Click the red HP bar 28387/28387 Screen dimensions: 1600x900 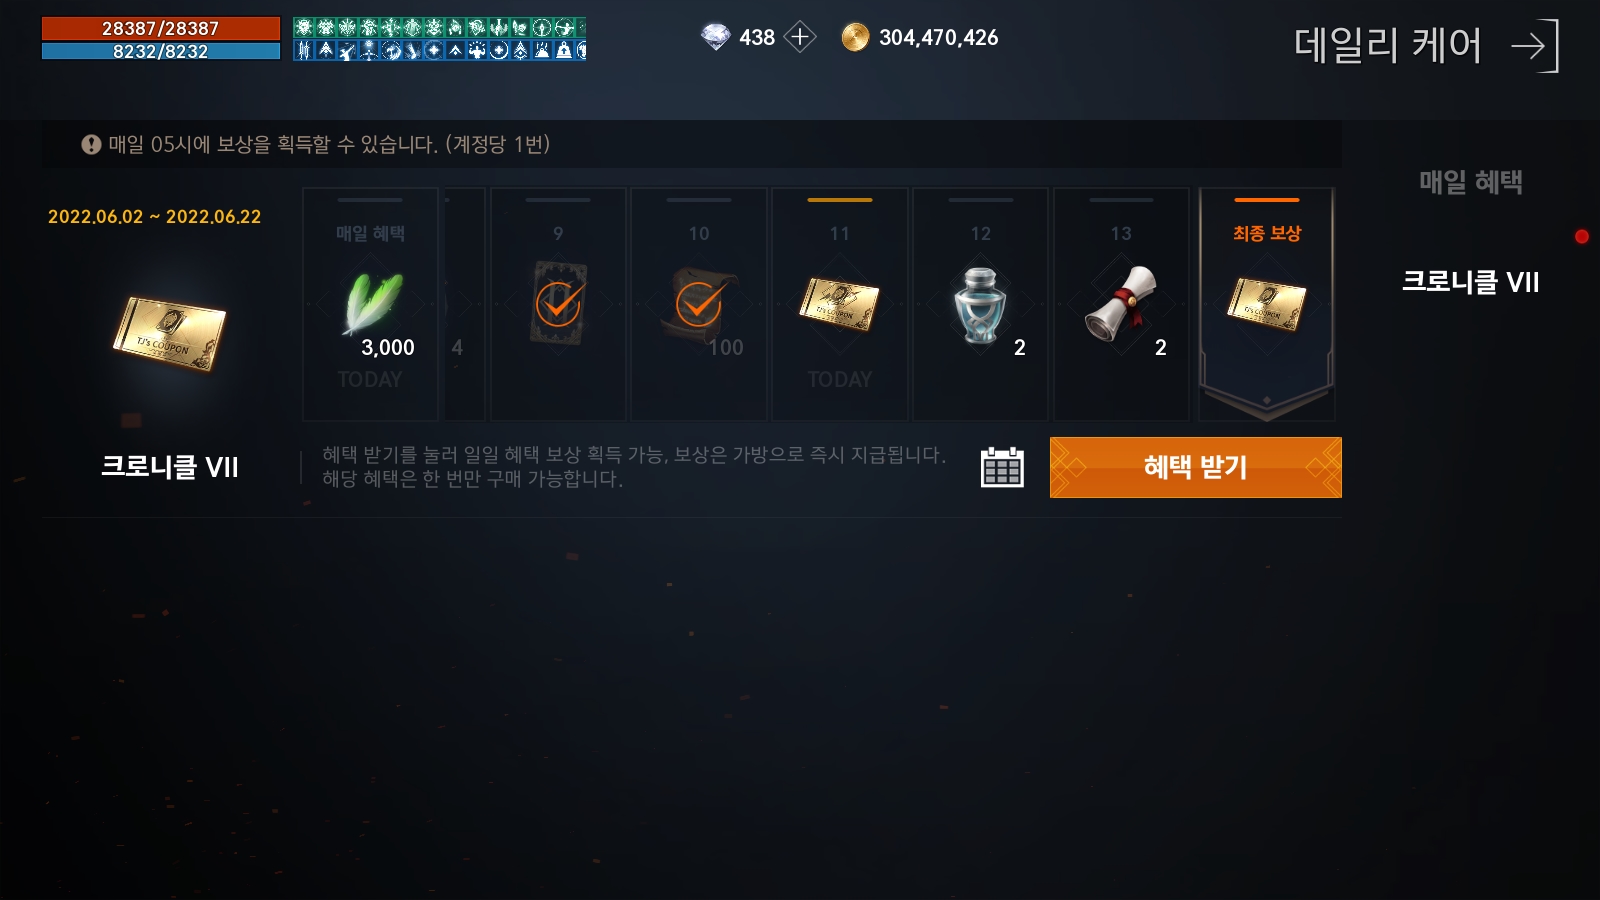(161, 28)
